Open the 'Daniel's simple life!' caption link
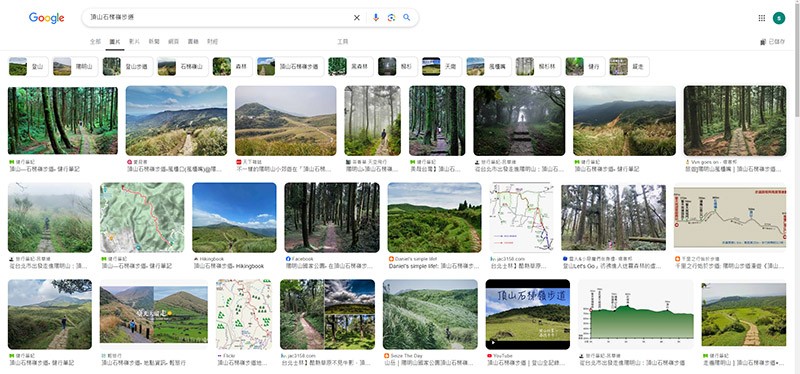 pyautogui.click(x=434, y=266)
